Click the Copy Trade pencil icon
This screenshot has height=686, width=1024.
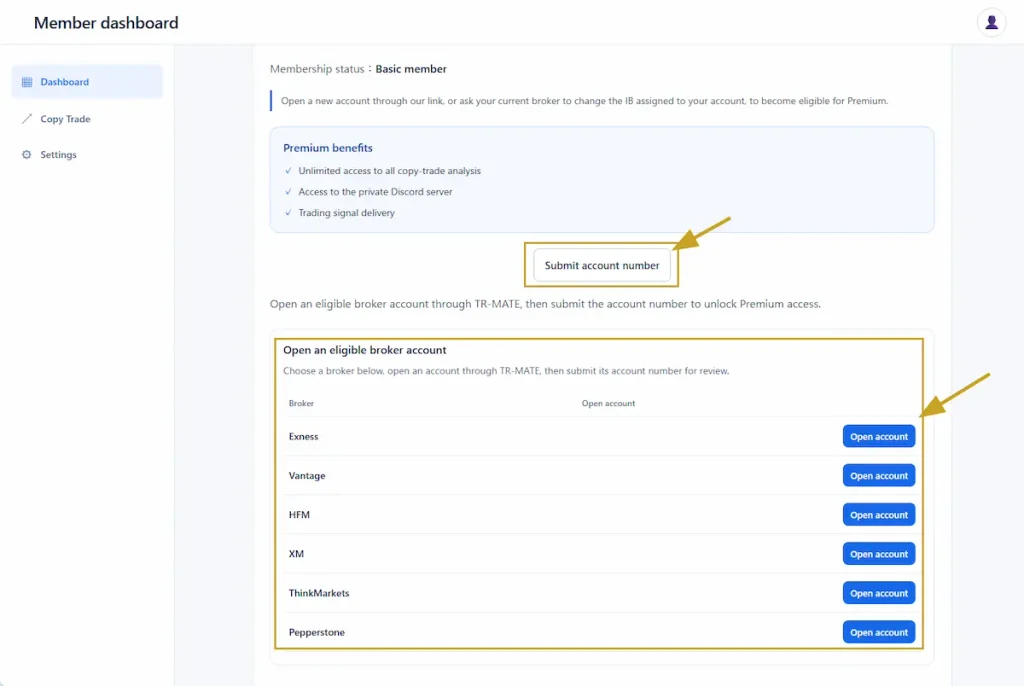pos(27,119)
